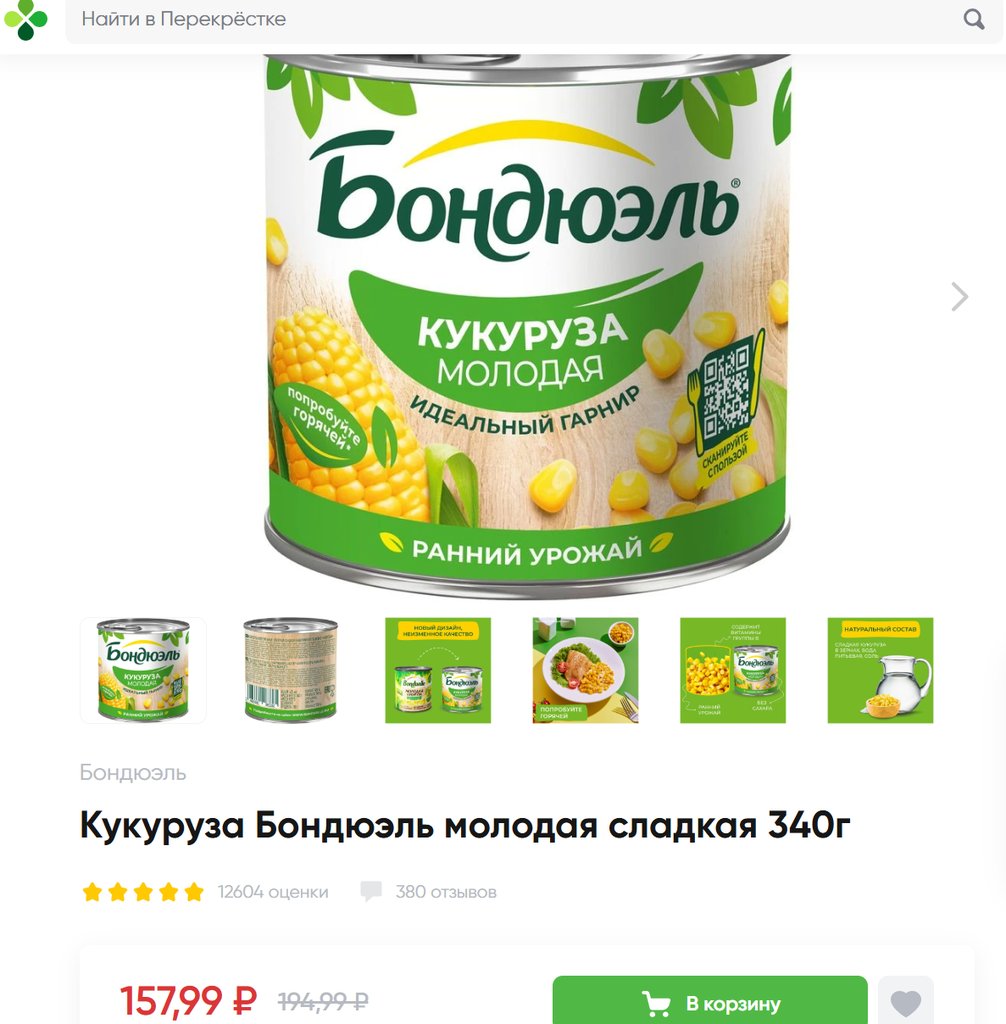Open thumbnail about vitamins and corn
1006x1024 pixels.
click(x=733, y=670)
